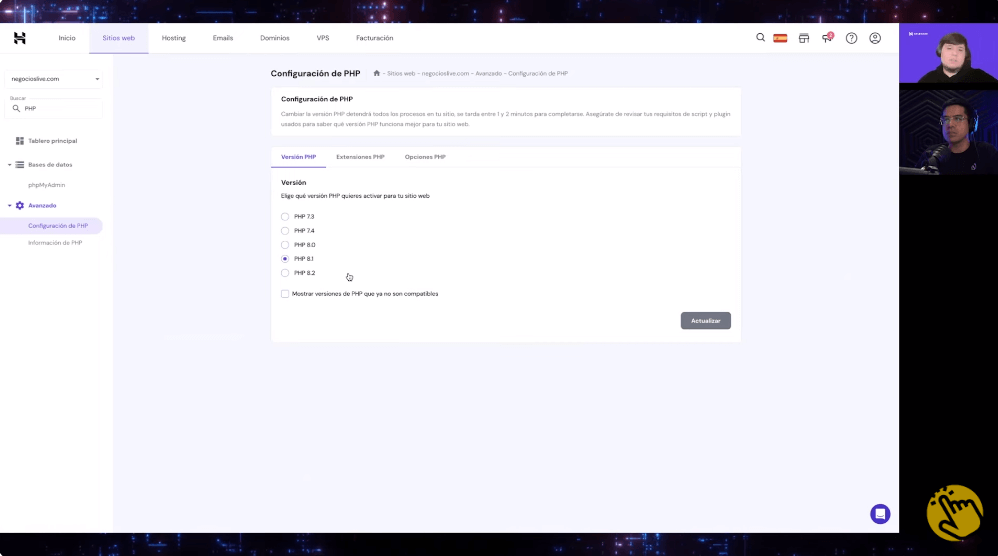This screenshot has width=998, height=556.
Task: Click the lower webcam video thumbnail
Action: (x=948, y=132)
